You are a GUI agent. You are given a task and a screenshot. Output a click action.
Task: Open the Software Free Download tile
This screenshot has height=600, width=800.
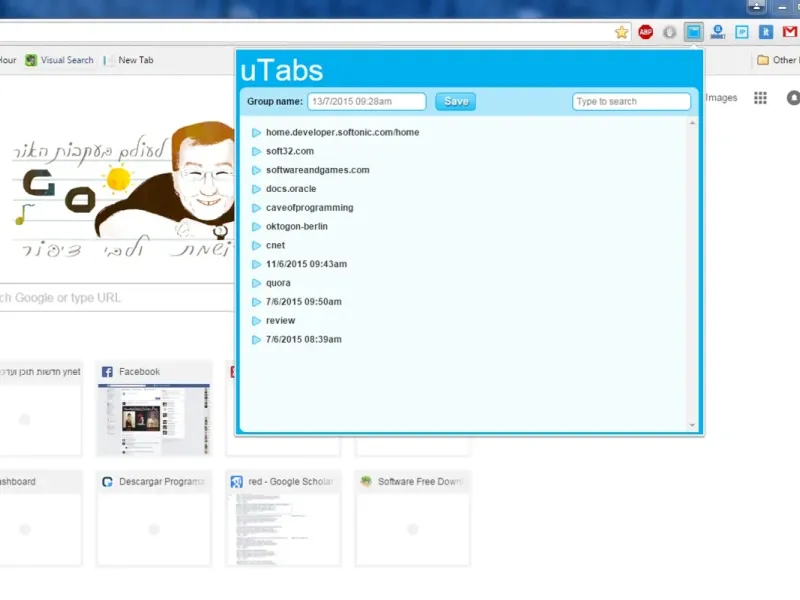pos(413,518)
